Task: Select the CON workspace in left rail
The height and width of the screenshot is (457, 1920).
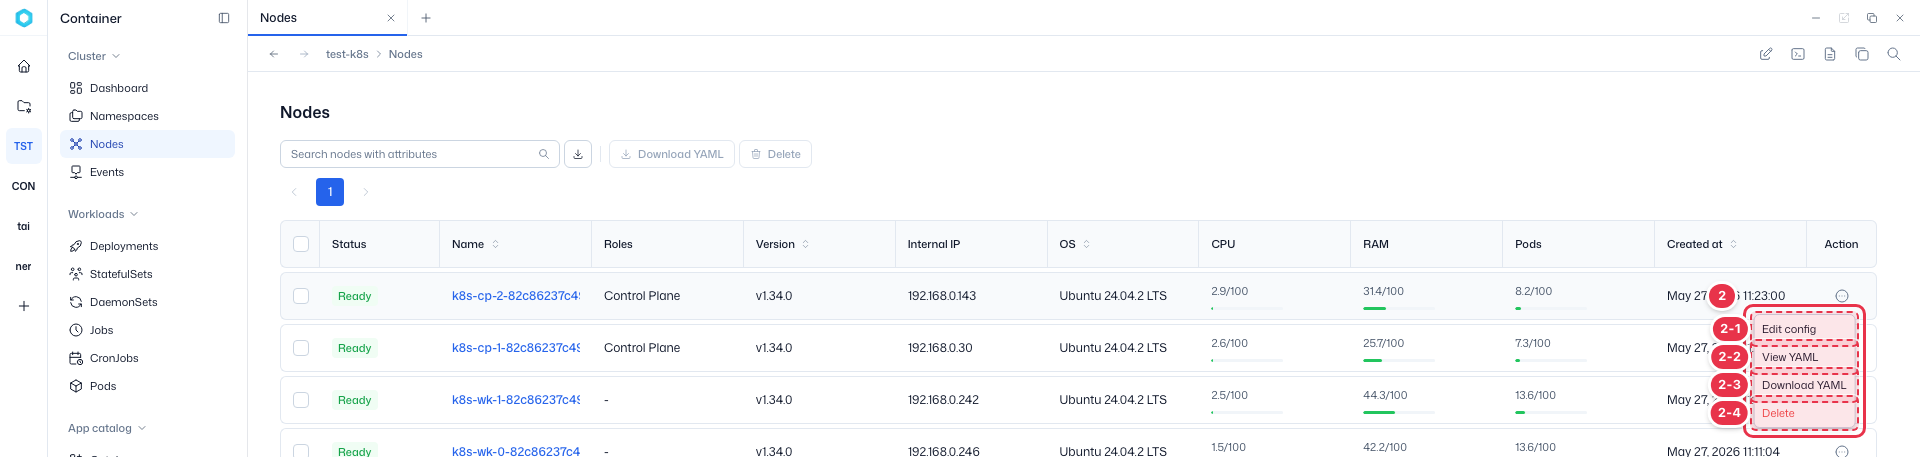Action: click(x=24, y=186)
